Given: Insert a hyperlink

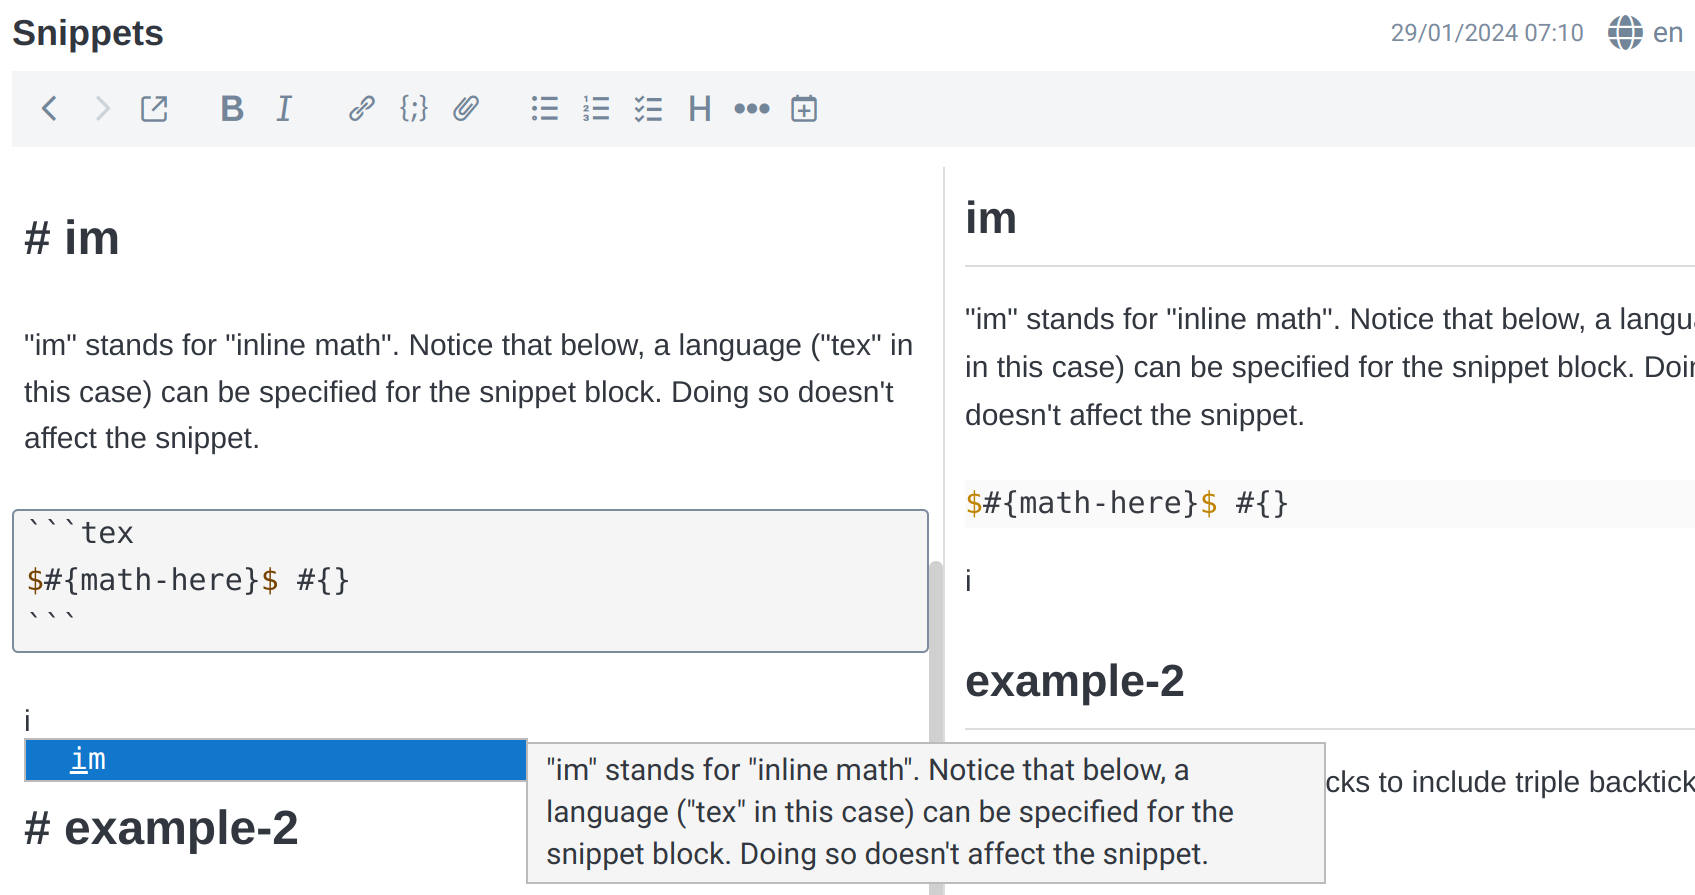Looking at the screenshot, I should coord(362,108).
